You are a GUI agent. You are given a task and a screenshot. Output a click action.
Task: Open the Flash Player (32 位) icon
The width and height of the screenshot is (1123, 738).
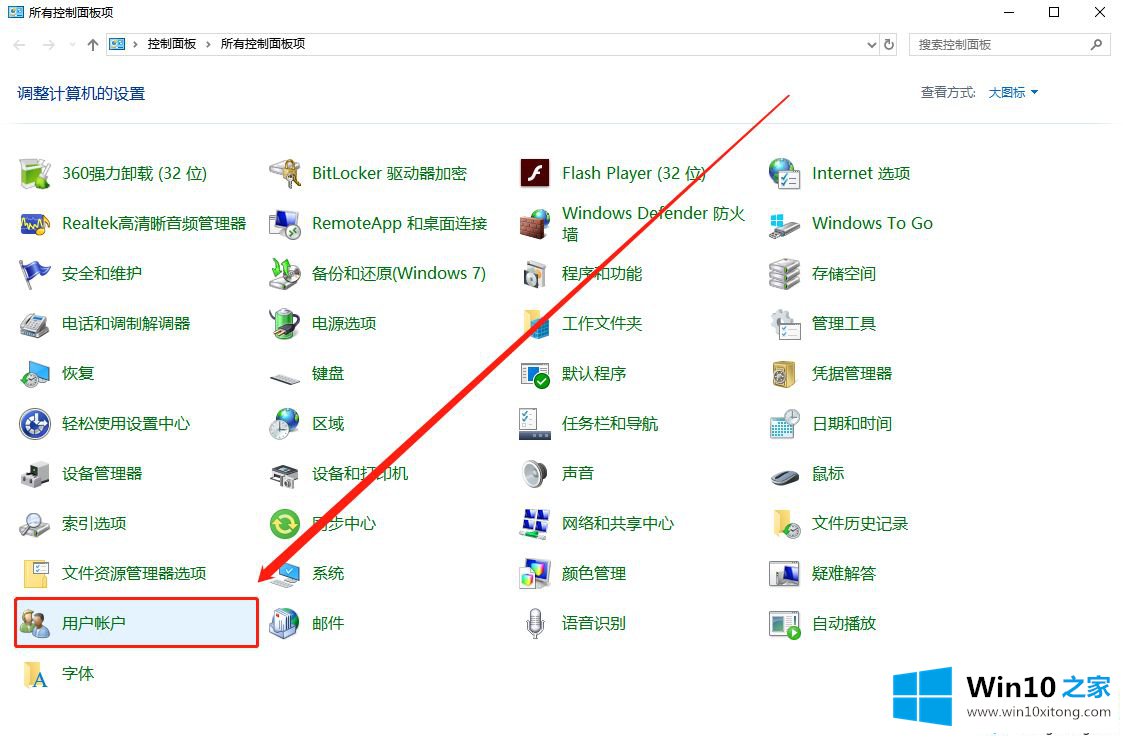pos(535,173)
